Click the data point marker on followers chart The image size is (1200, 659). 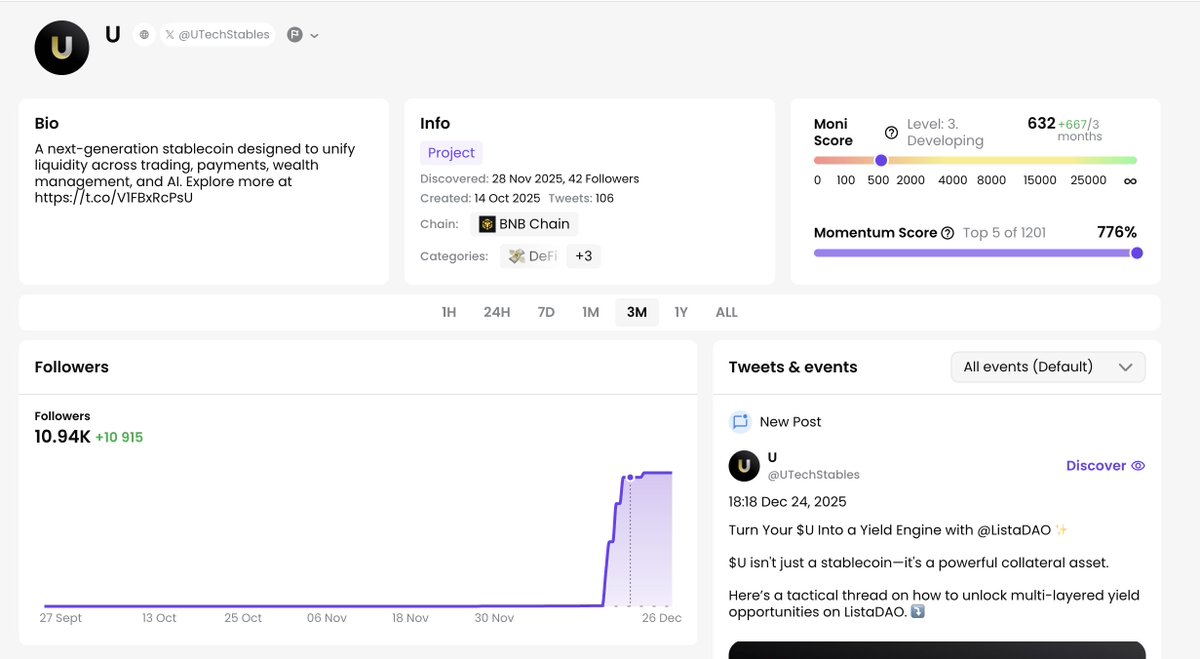click(630, 477)
